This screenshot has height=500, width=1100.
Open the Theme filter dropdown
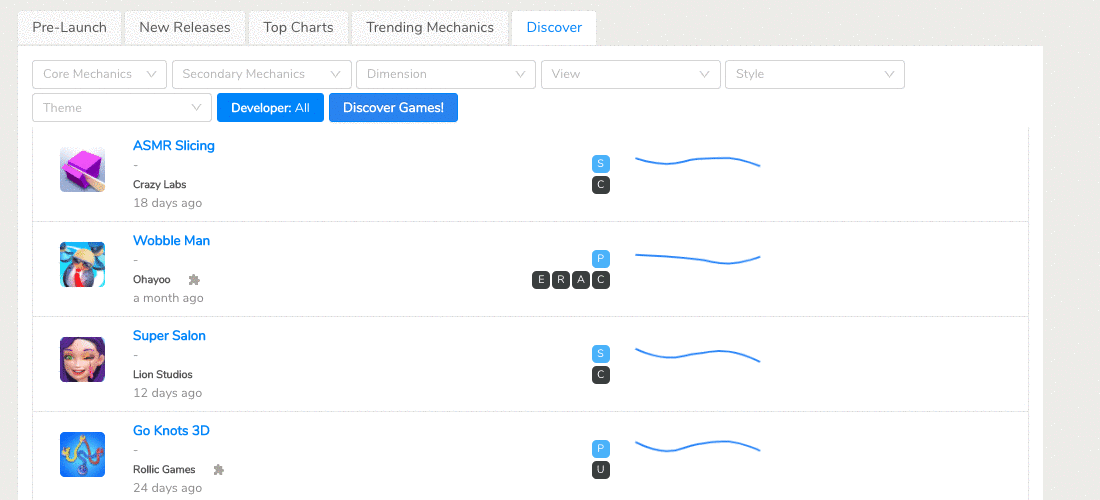coord(122,107)
